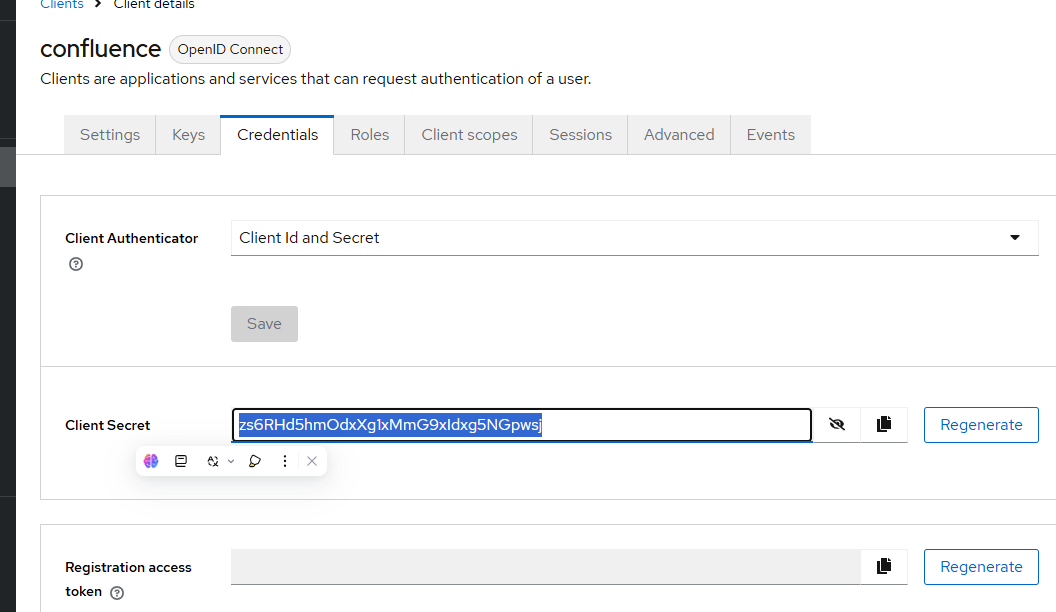Copy the Registration access token
1056x612 pixels.
[883, 567]
